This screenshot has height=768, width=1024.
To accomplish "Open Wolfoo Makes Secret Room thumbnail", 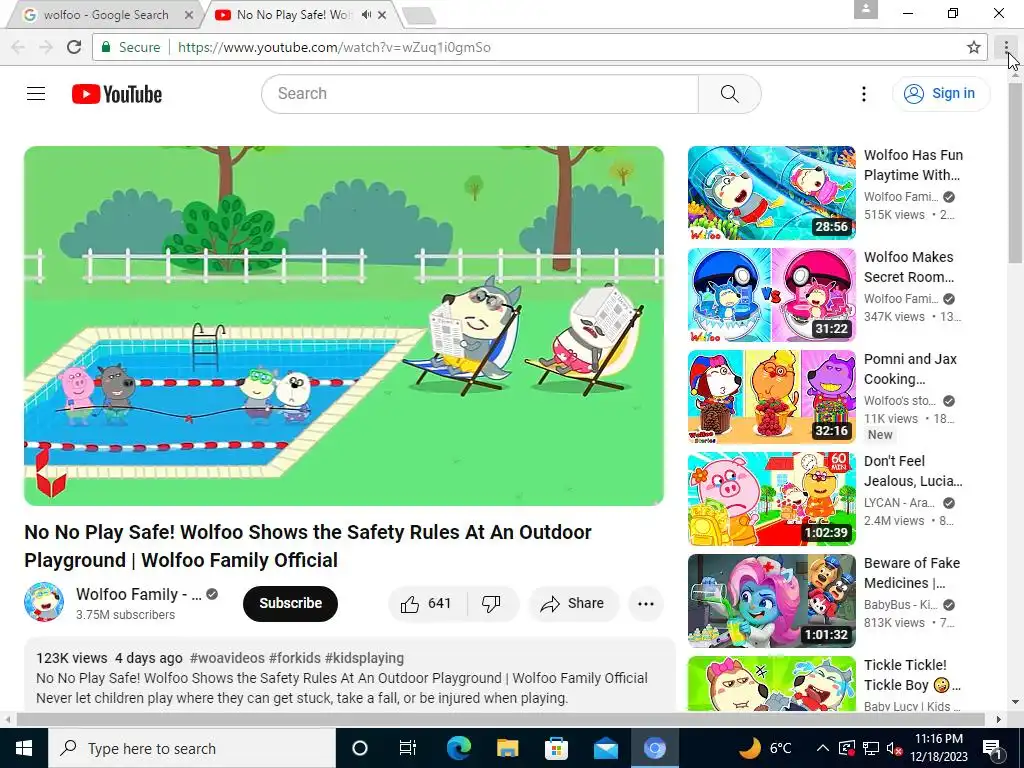I will point(771,295).
